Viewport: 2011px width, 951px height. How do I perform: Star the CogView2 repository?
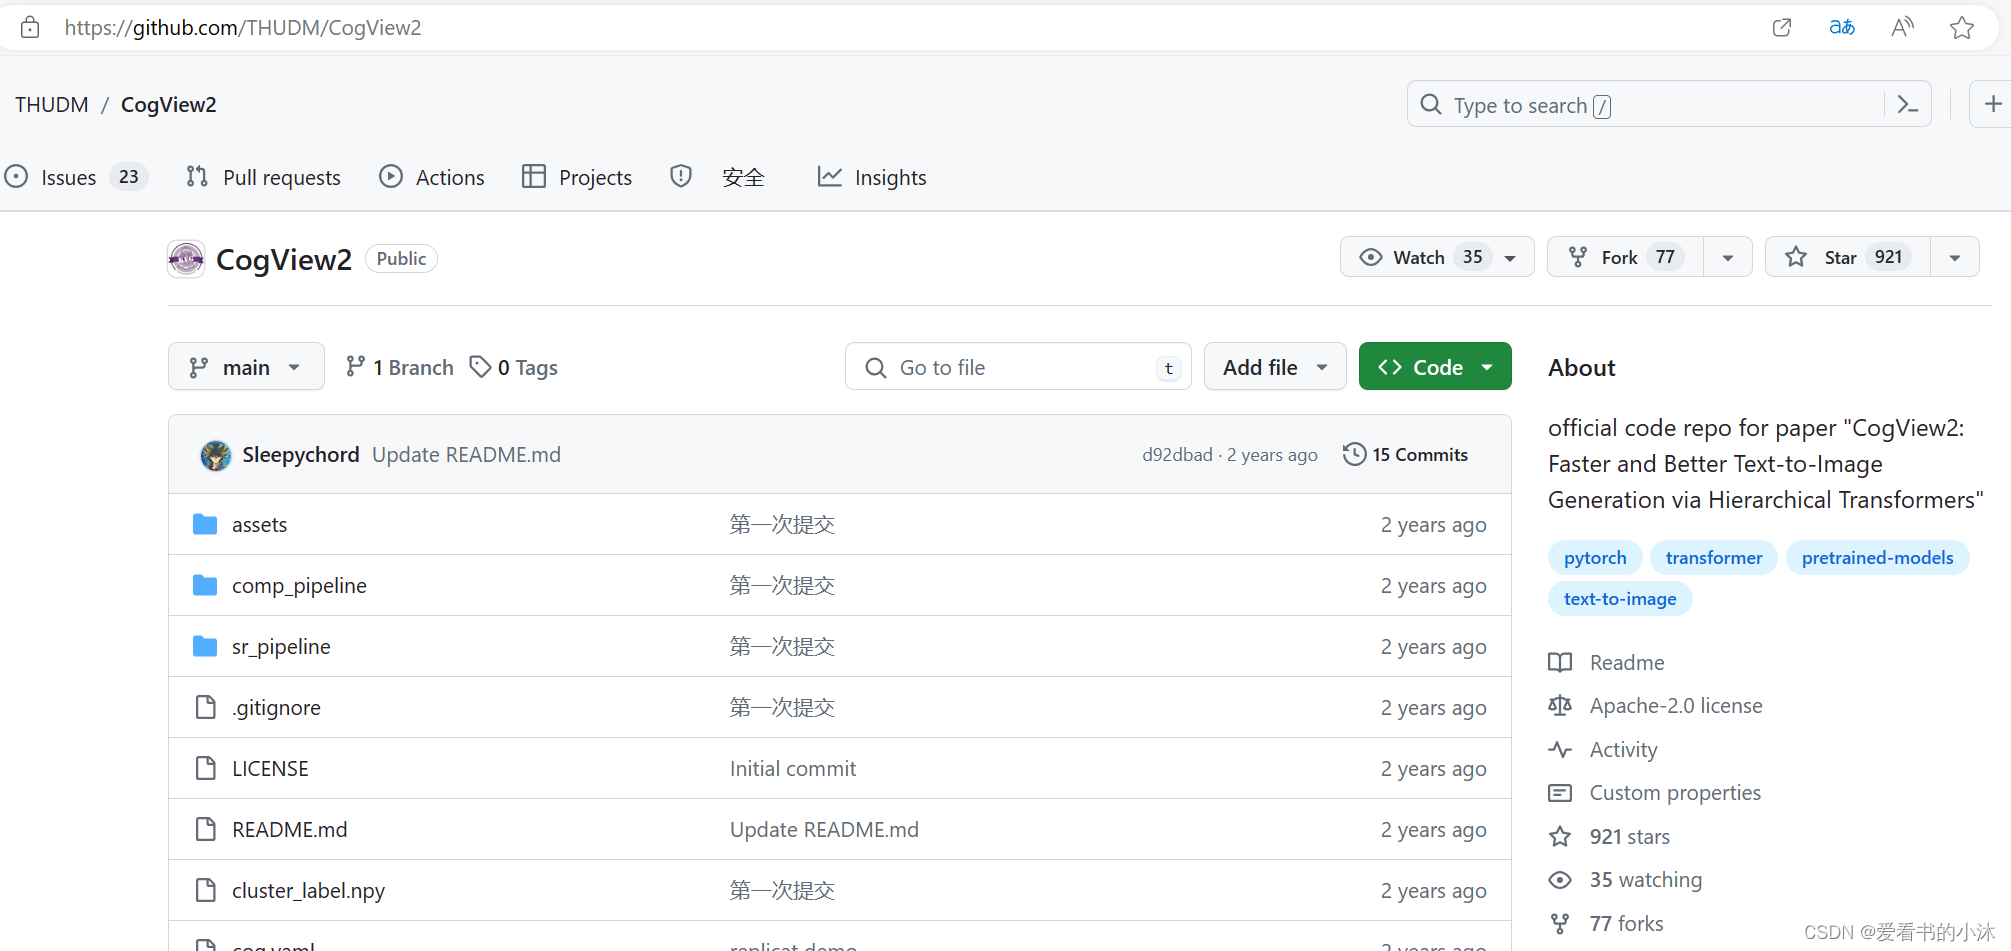(1848, 257)
